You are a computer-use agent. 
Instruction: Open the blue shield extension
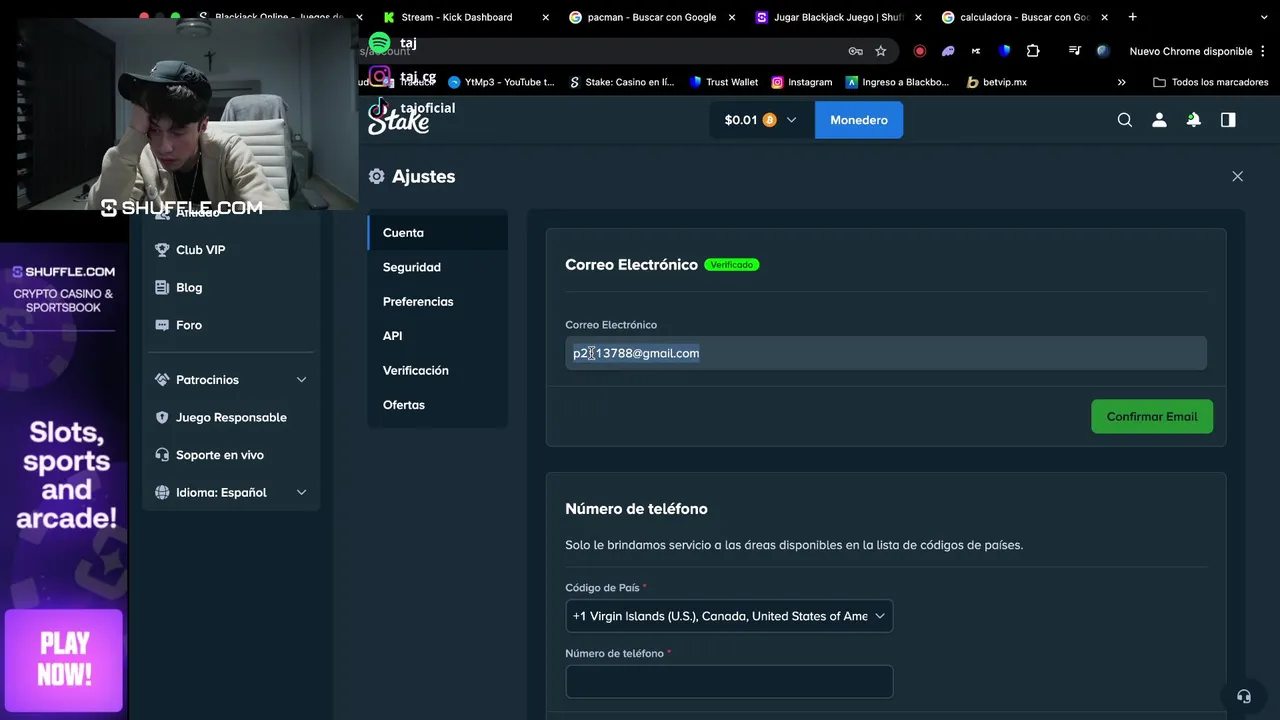point(1005,51)
